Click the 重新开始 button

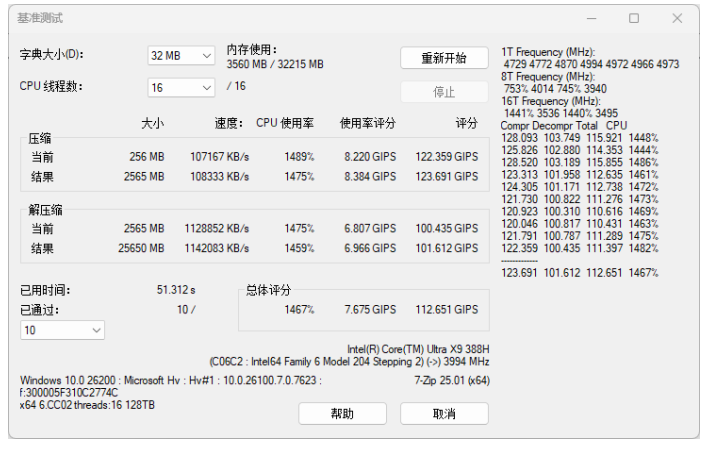pos(444,58)
